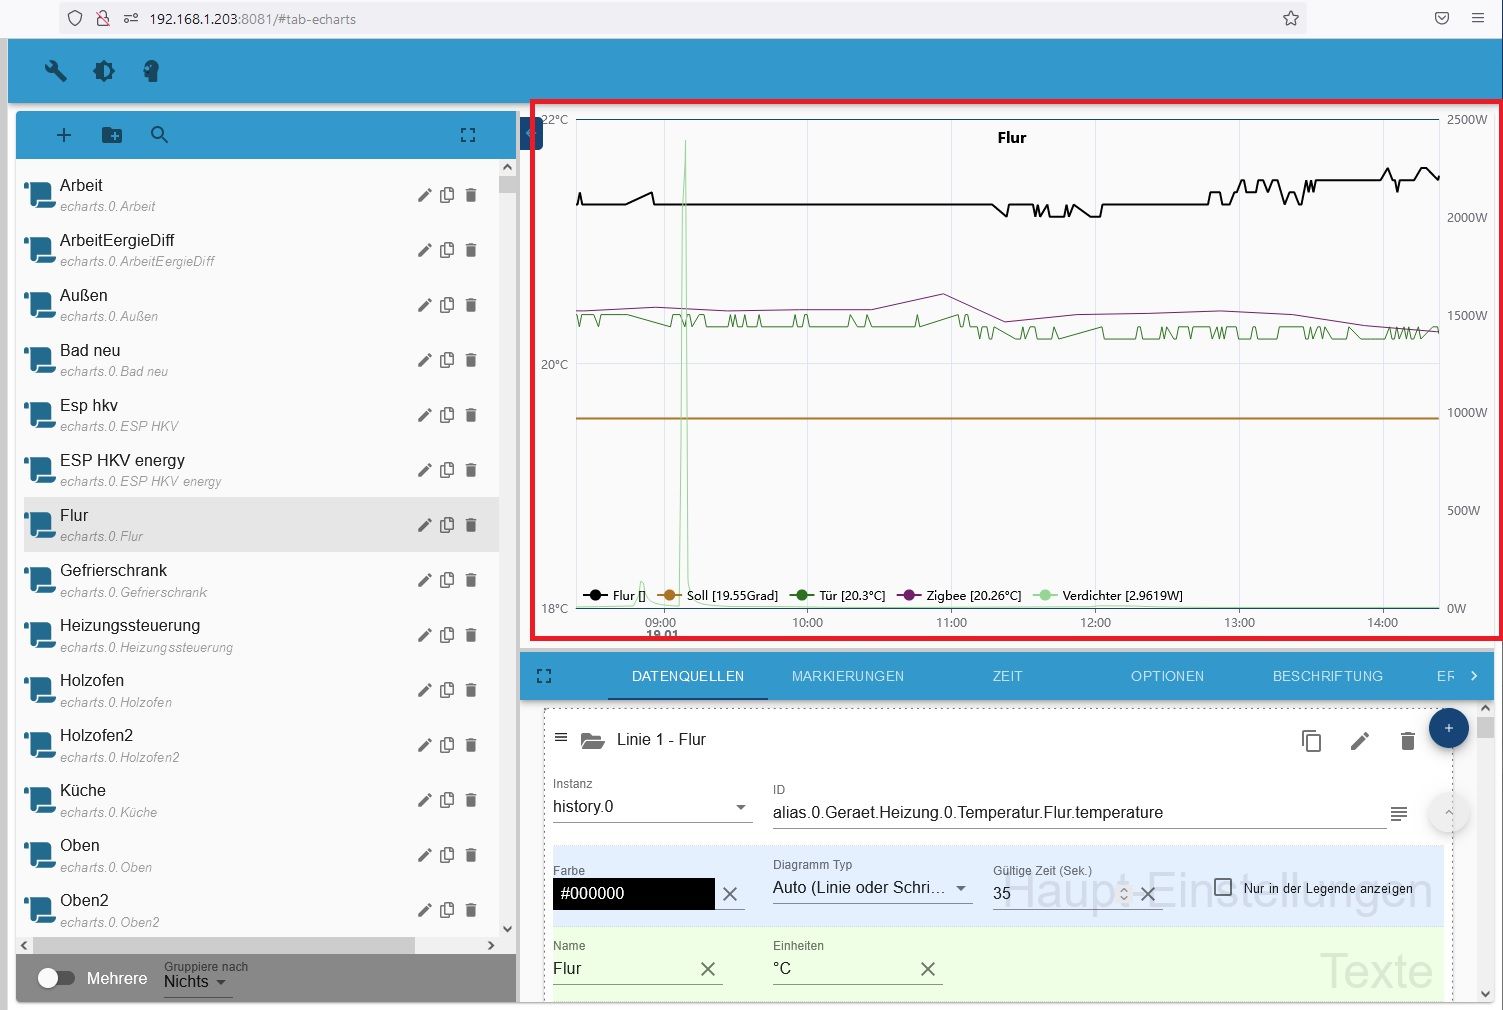The width and height of the screenshot is (1503, 1010).
Task: Copy the ArbeitEergieDiff preset
Action: point(447,250)
